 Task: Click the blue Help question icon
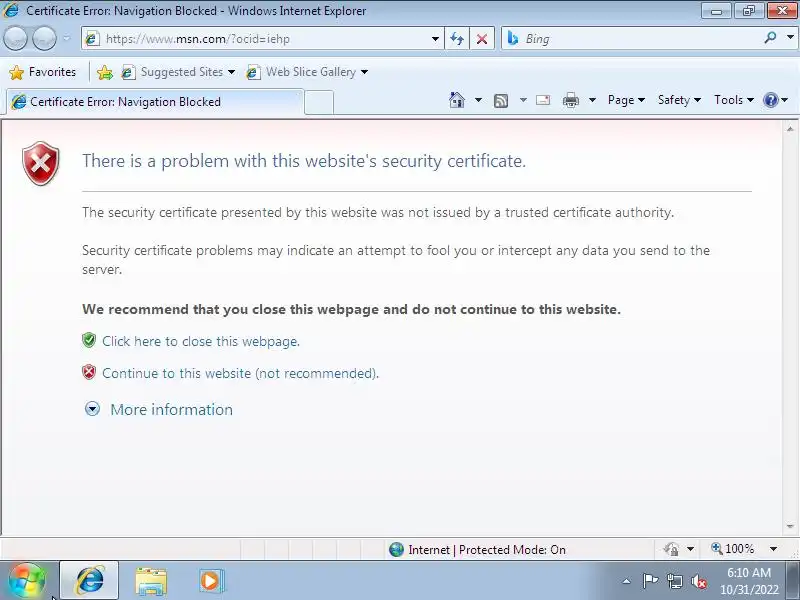tap(770, 100)
